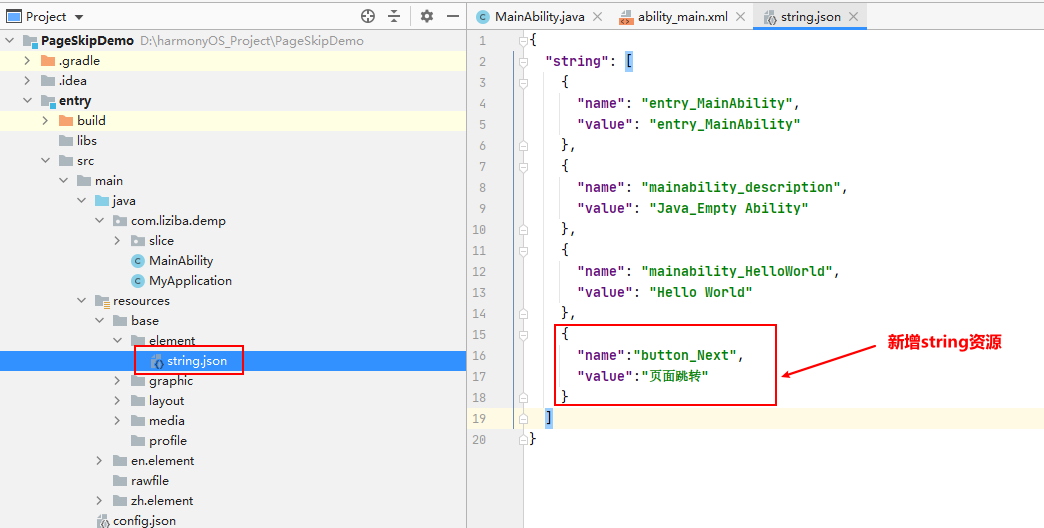Fold the object starting at line 11
This screenshot has width=1044, height=528.
pyautogui.click(x=524, y=251)
